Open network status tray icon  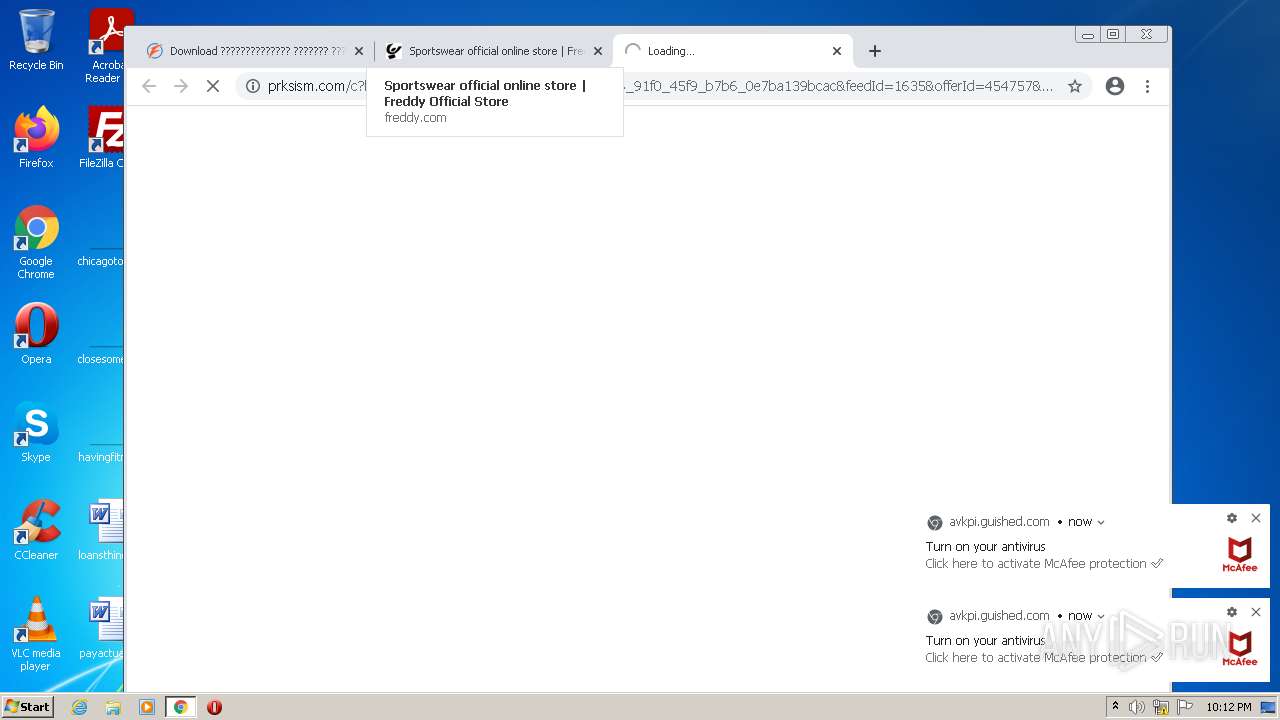[1161, 707]
